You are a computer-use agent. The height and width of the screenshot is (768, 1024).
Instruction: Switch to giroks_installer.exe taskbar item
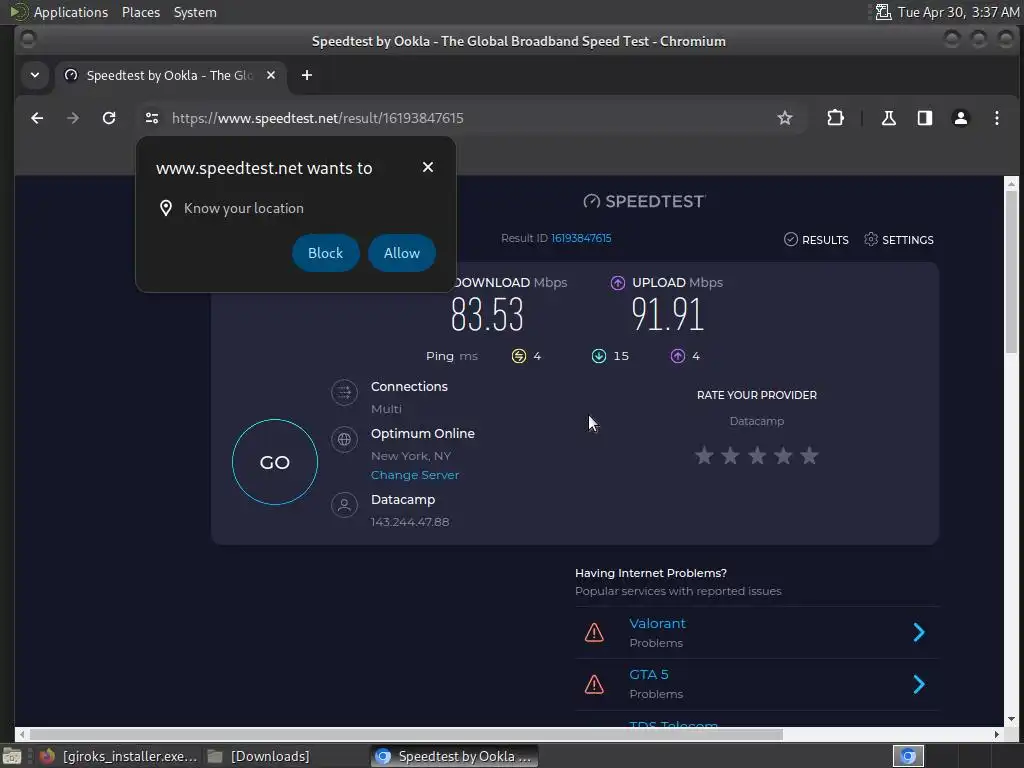click(x=118, y=756)
